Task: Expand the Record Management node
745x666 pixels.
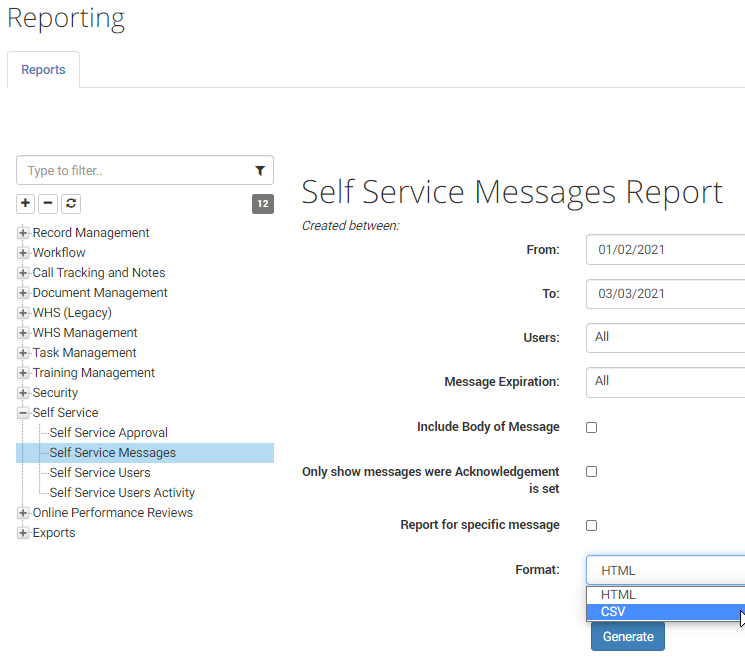Action: coord(22,233)
